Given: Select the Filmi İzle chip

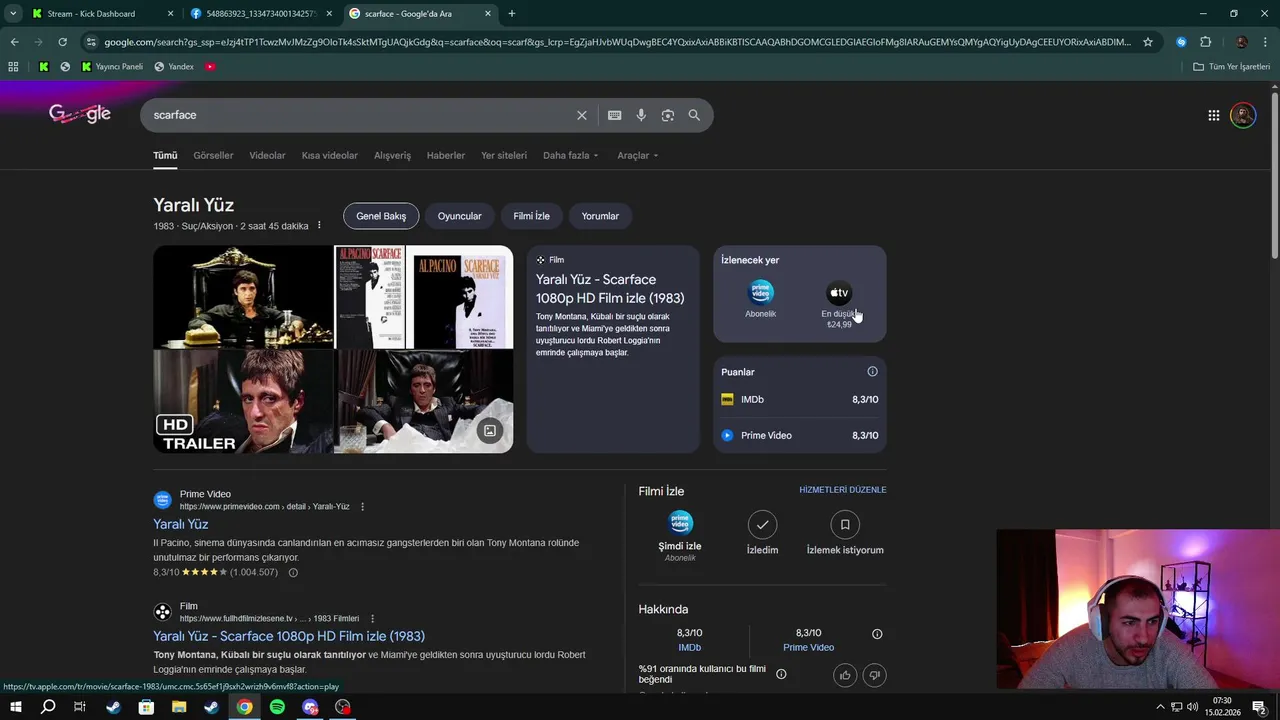Looking at the screenshot, I should coord(532,216).
